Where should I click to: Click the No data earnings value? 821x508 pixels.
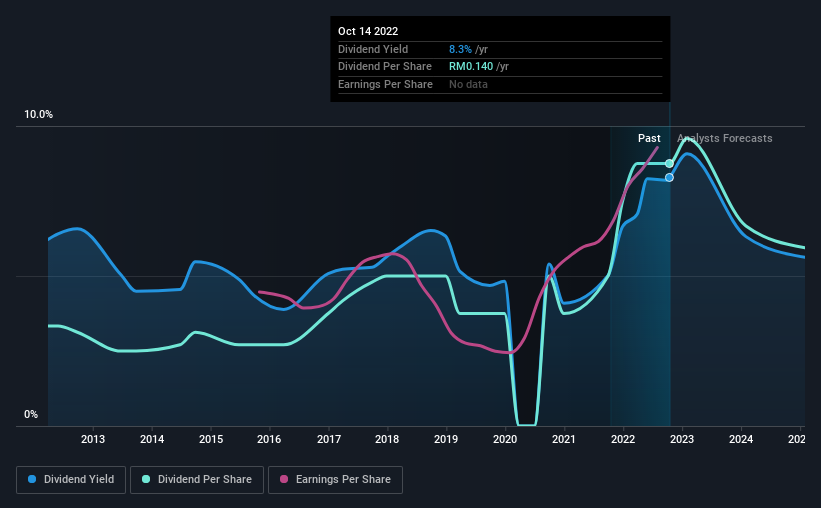pyautogui.click(x=468, y=84)
